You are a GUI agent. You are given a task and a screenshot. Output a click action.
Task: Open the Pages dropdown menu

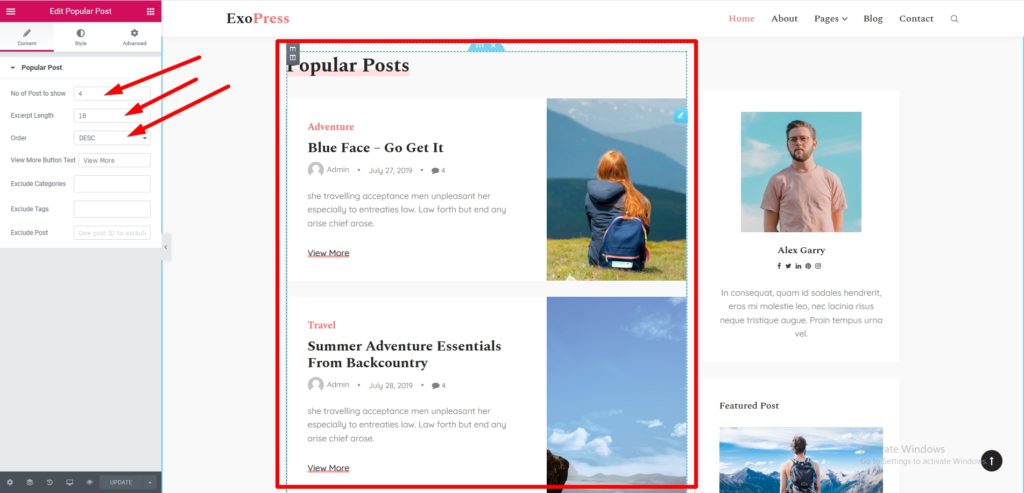[830, 19]
